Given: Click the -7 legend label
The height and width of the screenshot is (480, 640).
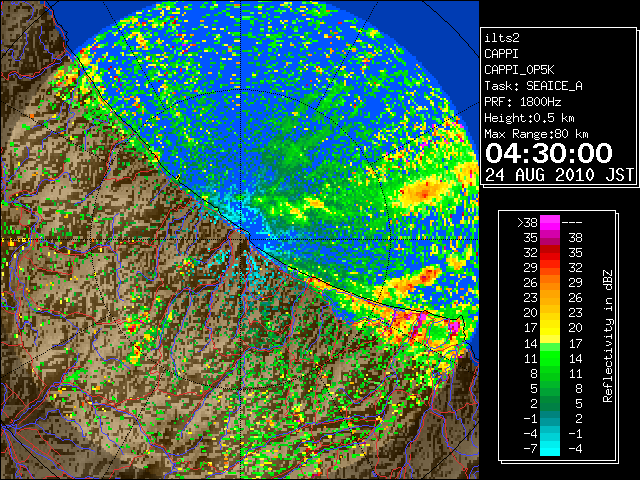Looking at the screenshot, I should coord(530,449).
